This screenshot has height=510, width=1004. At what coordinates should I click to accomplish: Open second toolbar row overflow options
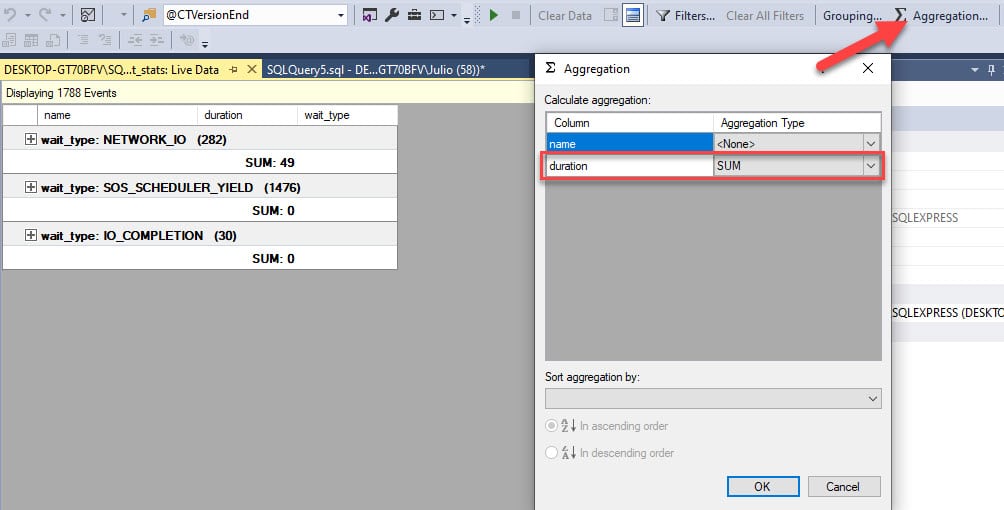click(205, 45)
